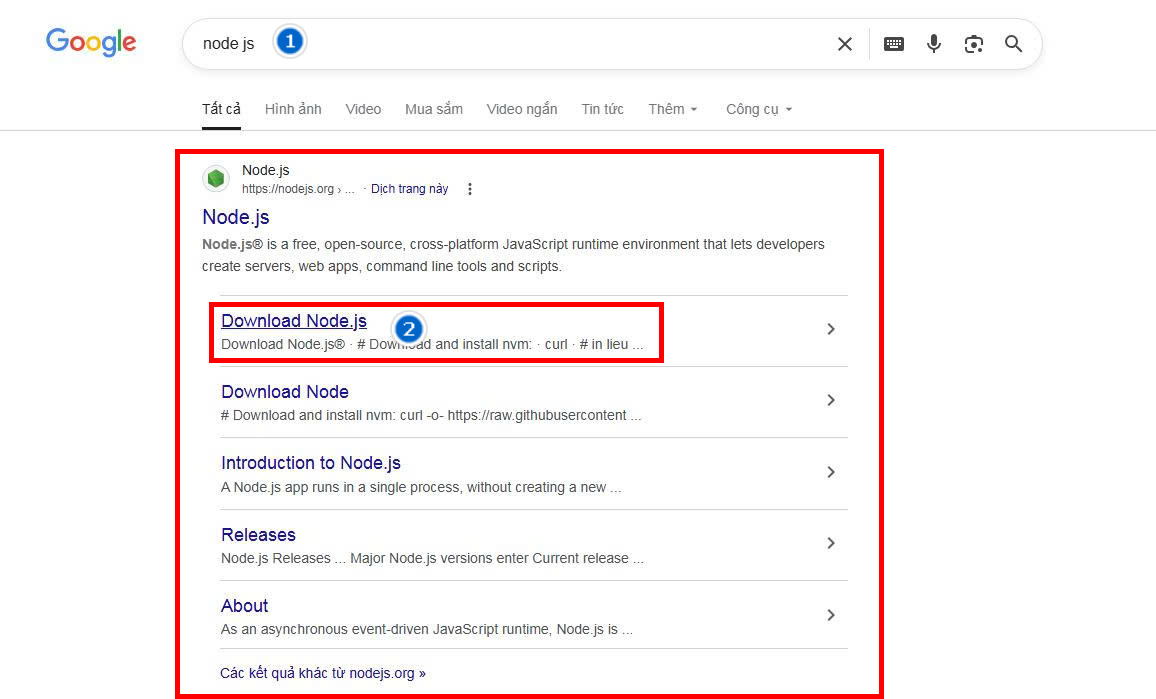This screenshot has width=1156, height=699.
Task: Expand the Releases sitelink chevron
Action: [831, 543]
